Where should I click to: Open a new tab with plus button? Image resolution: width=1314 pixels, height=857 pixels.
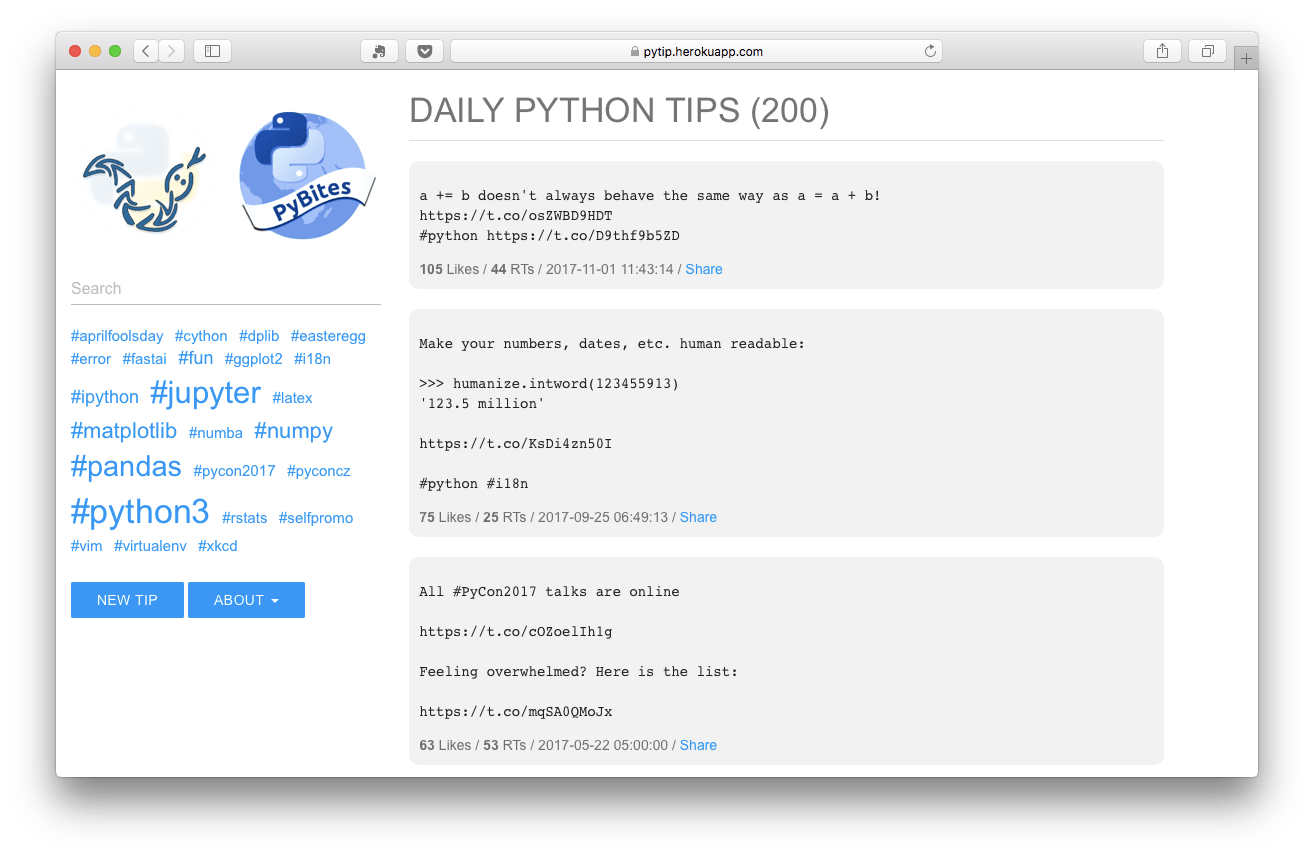click(x=1246, y=59)
